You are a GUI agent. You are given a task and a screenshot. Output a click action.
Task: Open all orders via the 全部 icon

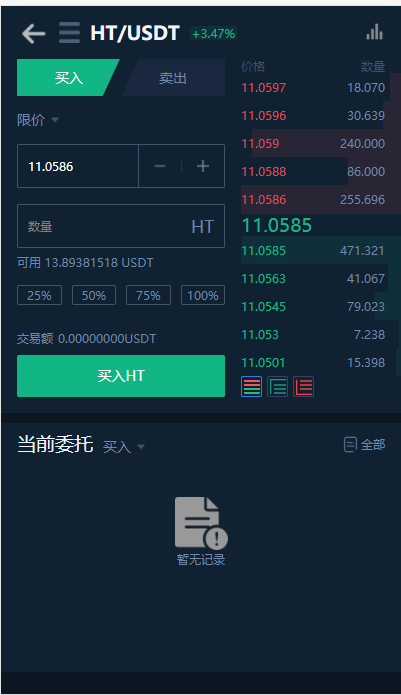point(364,444)
